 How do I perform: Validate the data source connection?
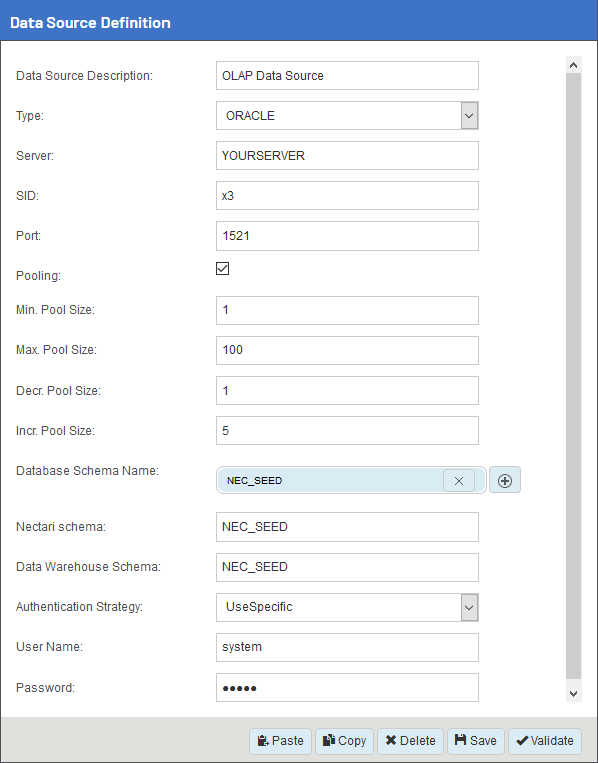click(545, 741)
